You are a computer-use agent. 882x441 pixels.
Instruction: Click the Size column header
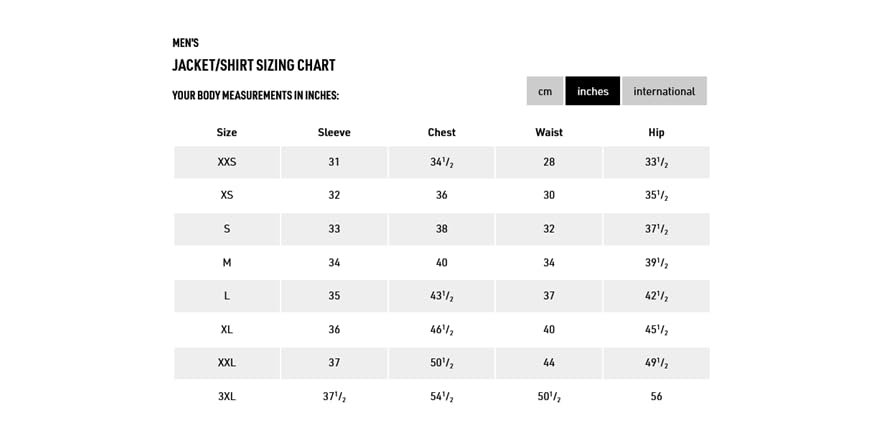point(227,132)
